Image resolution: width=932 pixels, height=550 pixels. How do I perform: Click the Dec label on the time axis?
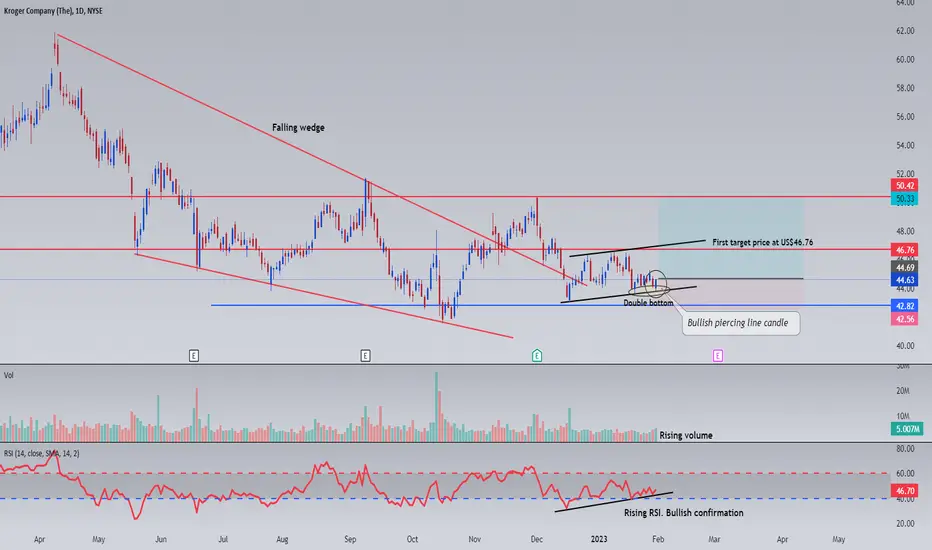tap(537, 539)
